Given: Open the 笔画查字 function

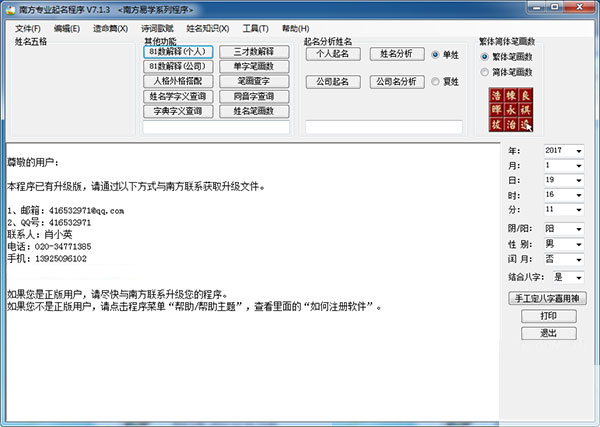Looking at the screenshot, I should point(254,81).
